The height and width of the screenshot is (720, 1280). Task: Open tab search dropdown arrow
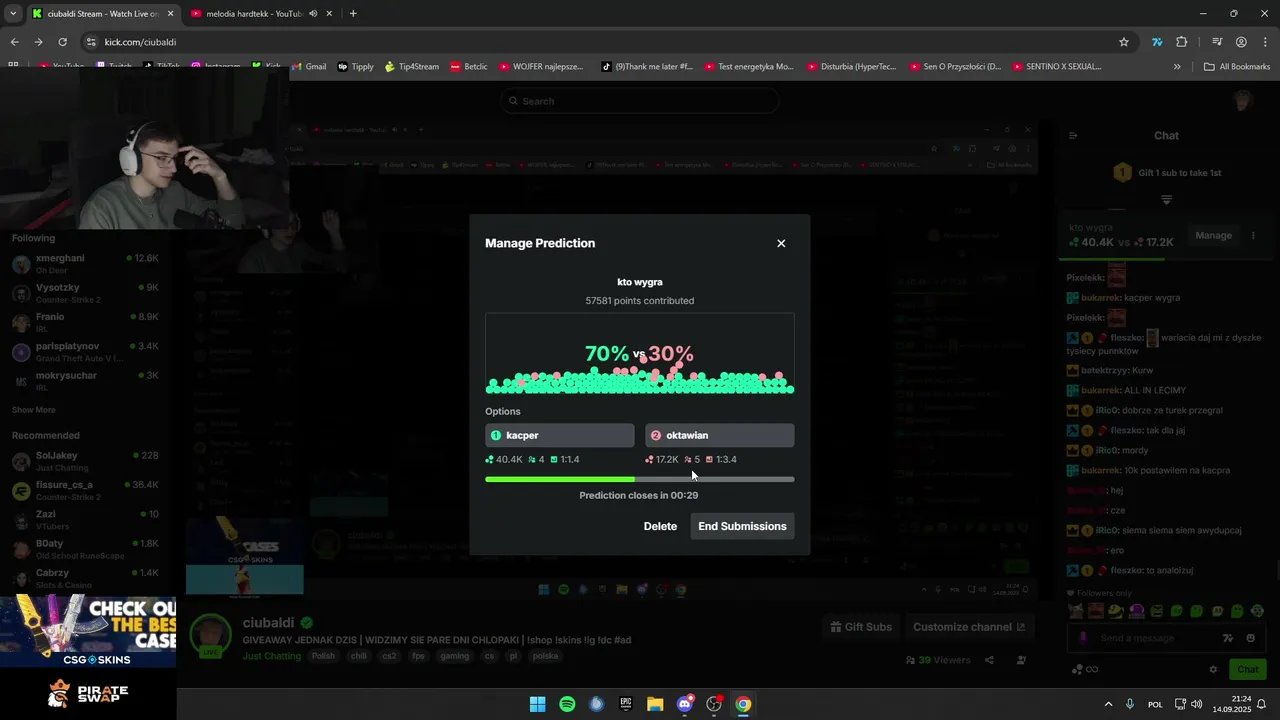click(x=13, y=14)
